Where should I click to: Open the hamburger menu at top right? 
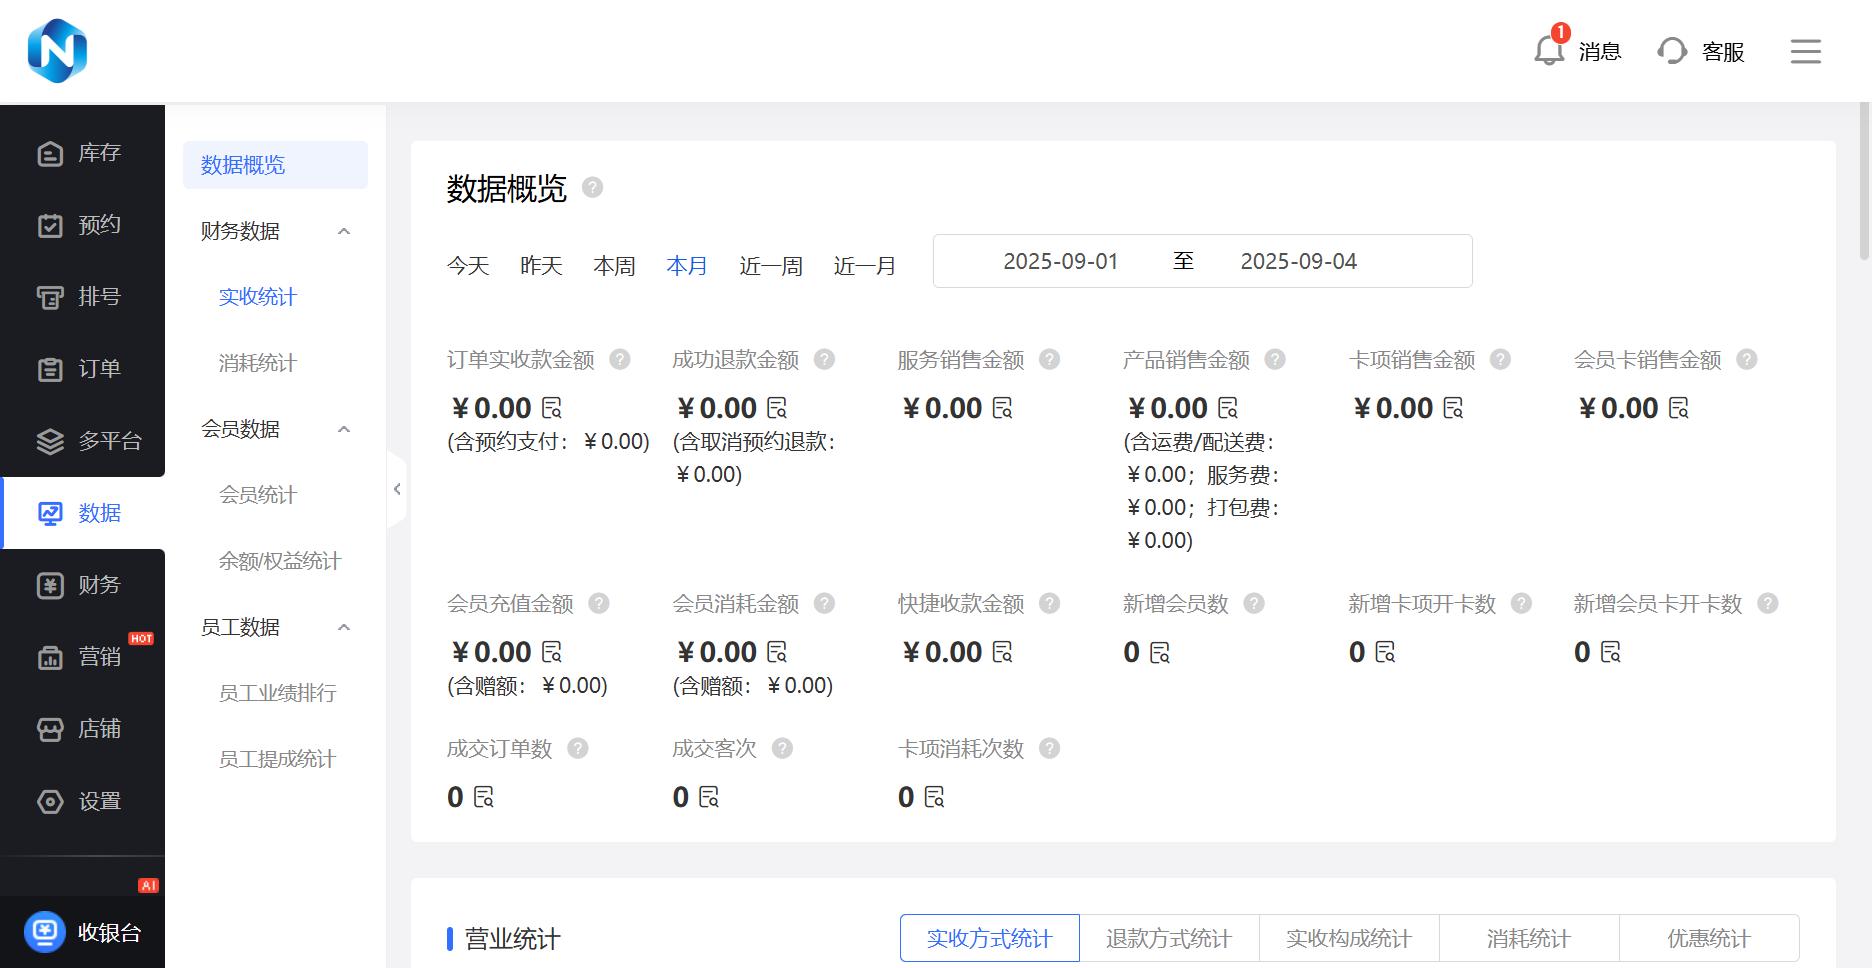(x=1805, y=51)
